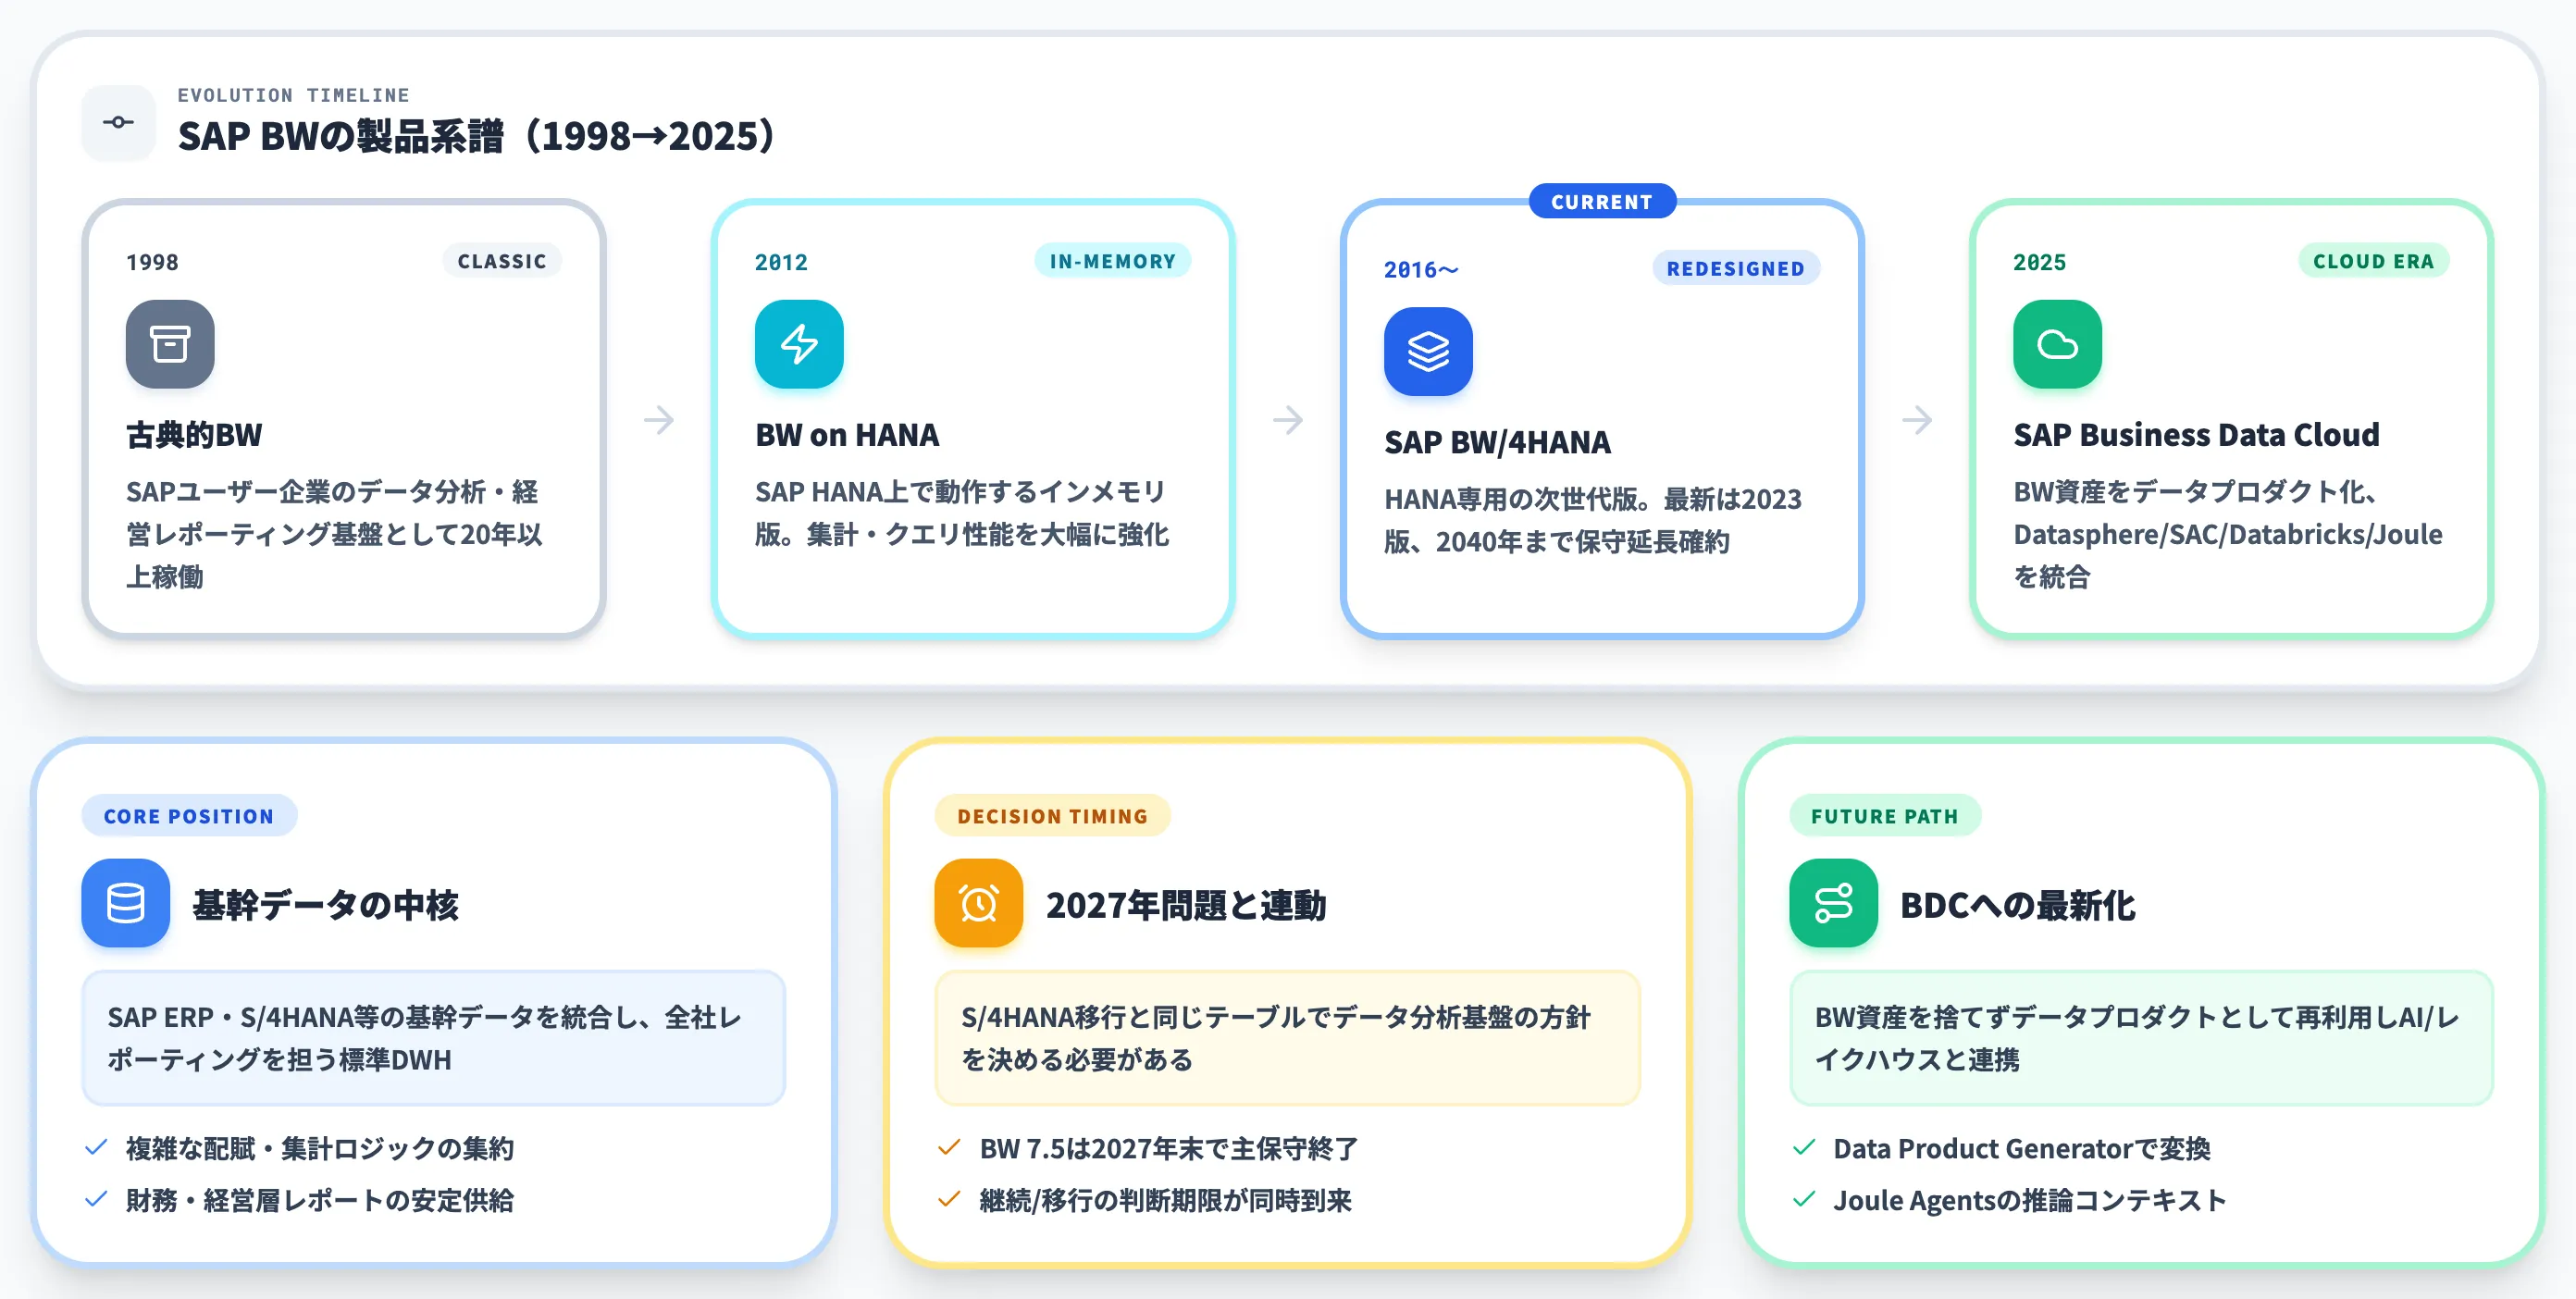Click the heading SAP BWの製品系譜（1998→2025）
This screenshot has width=2576, height=1299.
477,136
